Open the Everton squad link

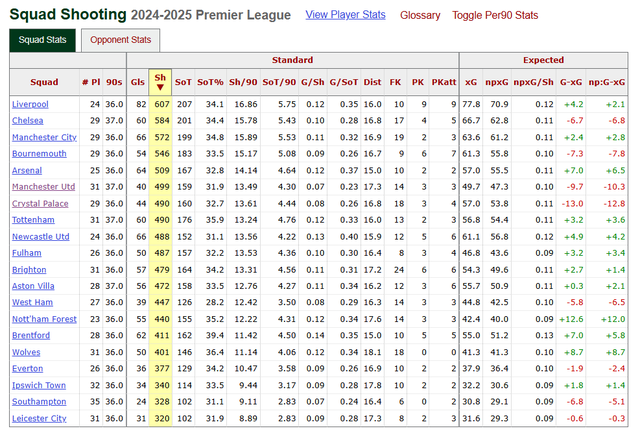27,369
